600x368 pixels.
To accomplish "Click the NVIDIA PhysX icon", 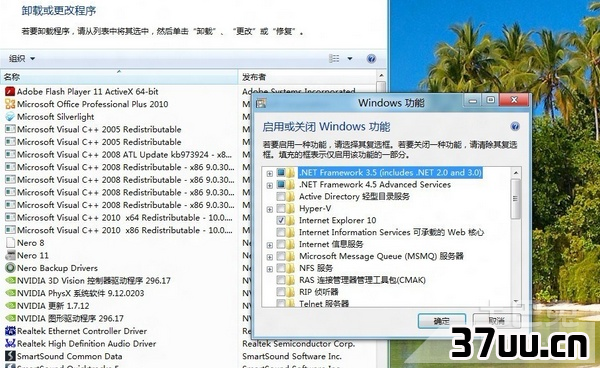I will click(x=10, y=293).
